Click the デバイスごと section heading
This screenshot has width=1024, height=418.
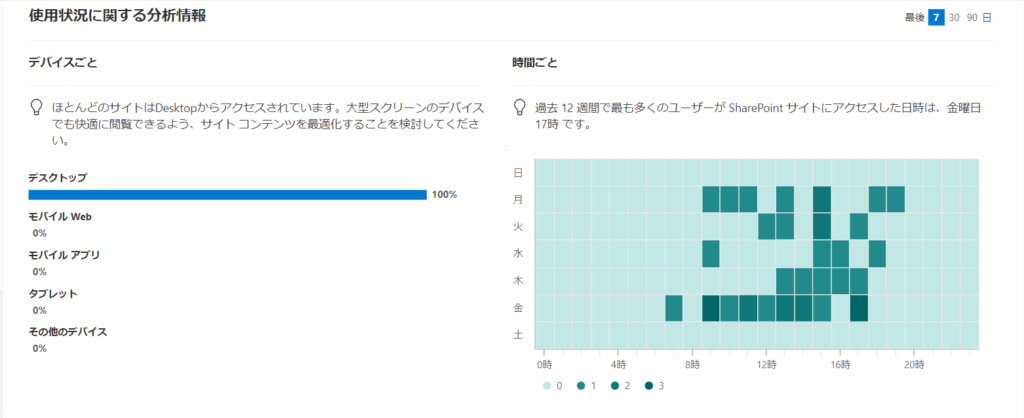63,63
